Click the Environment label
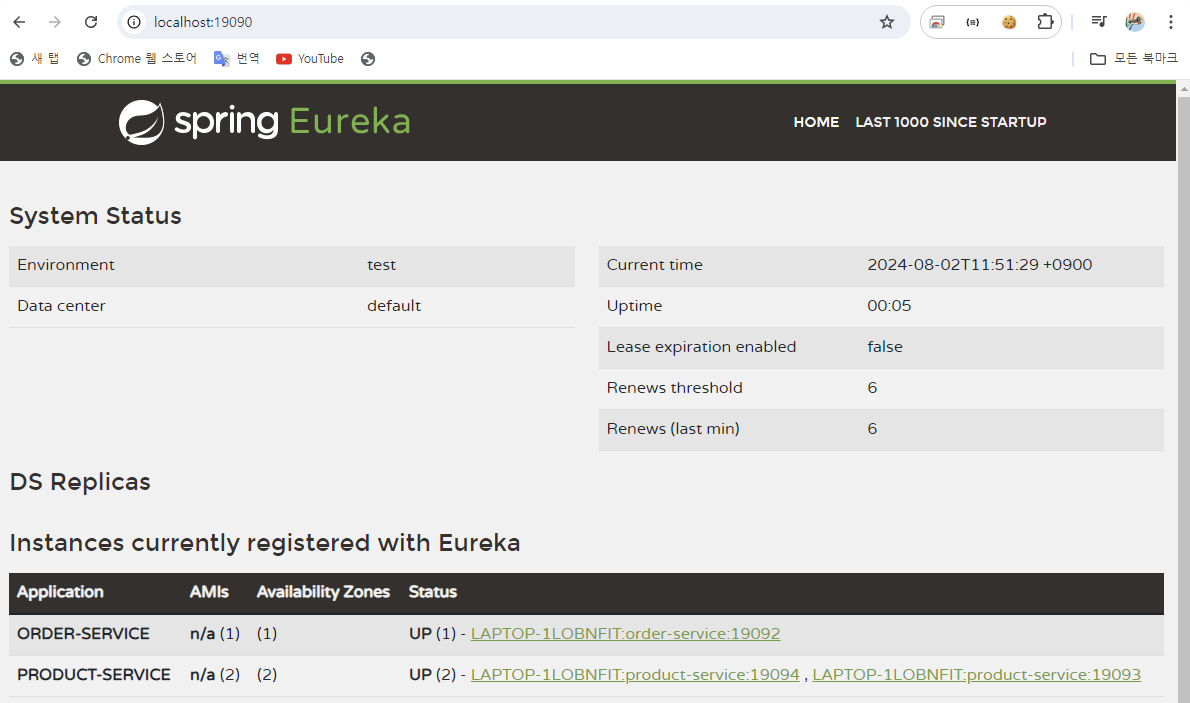This screenshot has width=1190, height=703. 66,265
